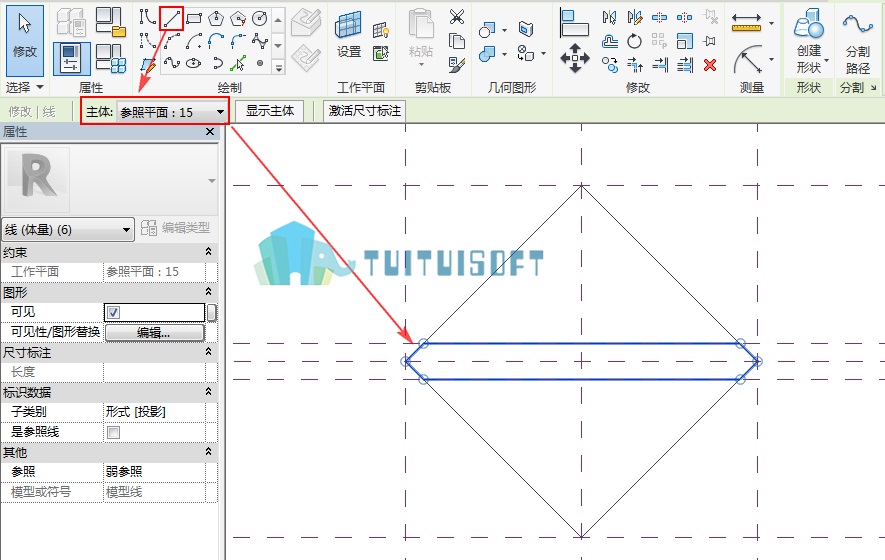Collapse the 其他 section

[208, 452]
